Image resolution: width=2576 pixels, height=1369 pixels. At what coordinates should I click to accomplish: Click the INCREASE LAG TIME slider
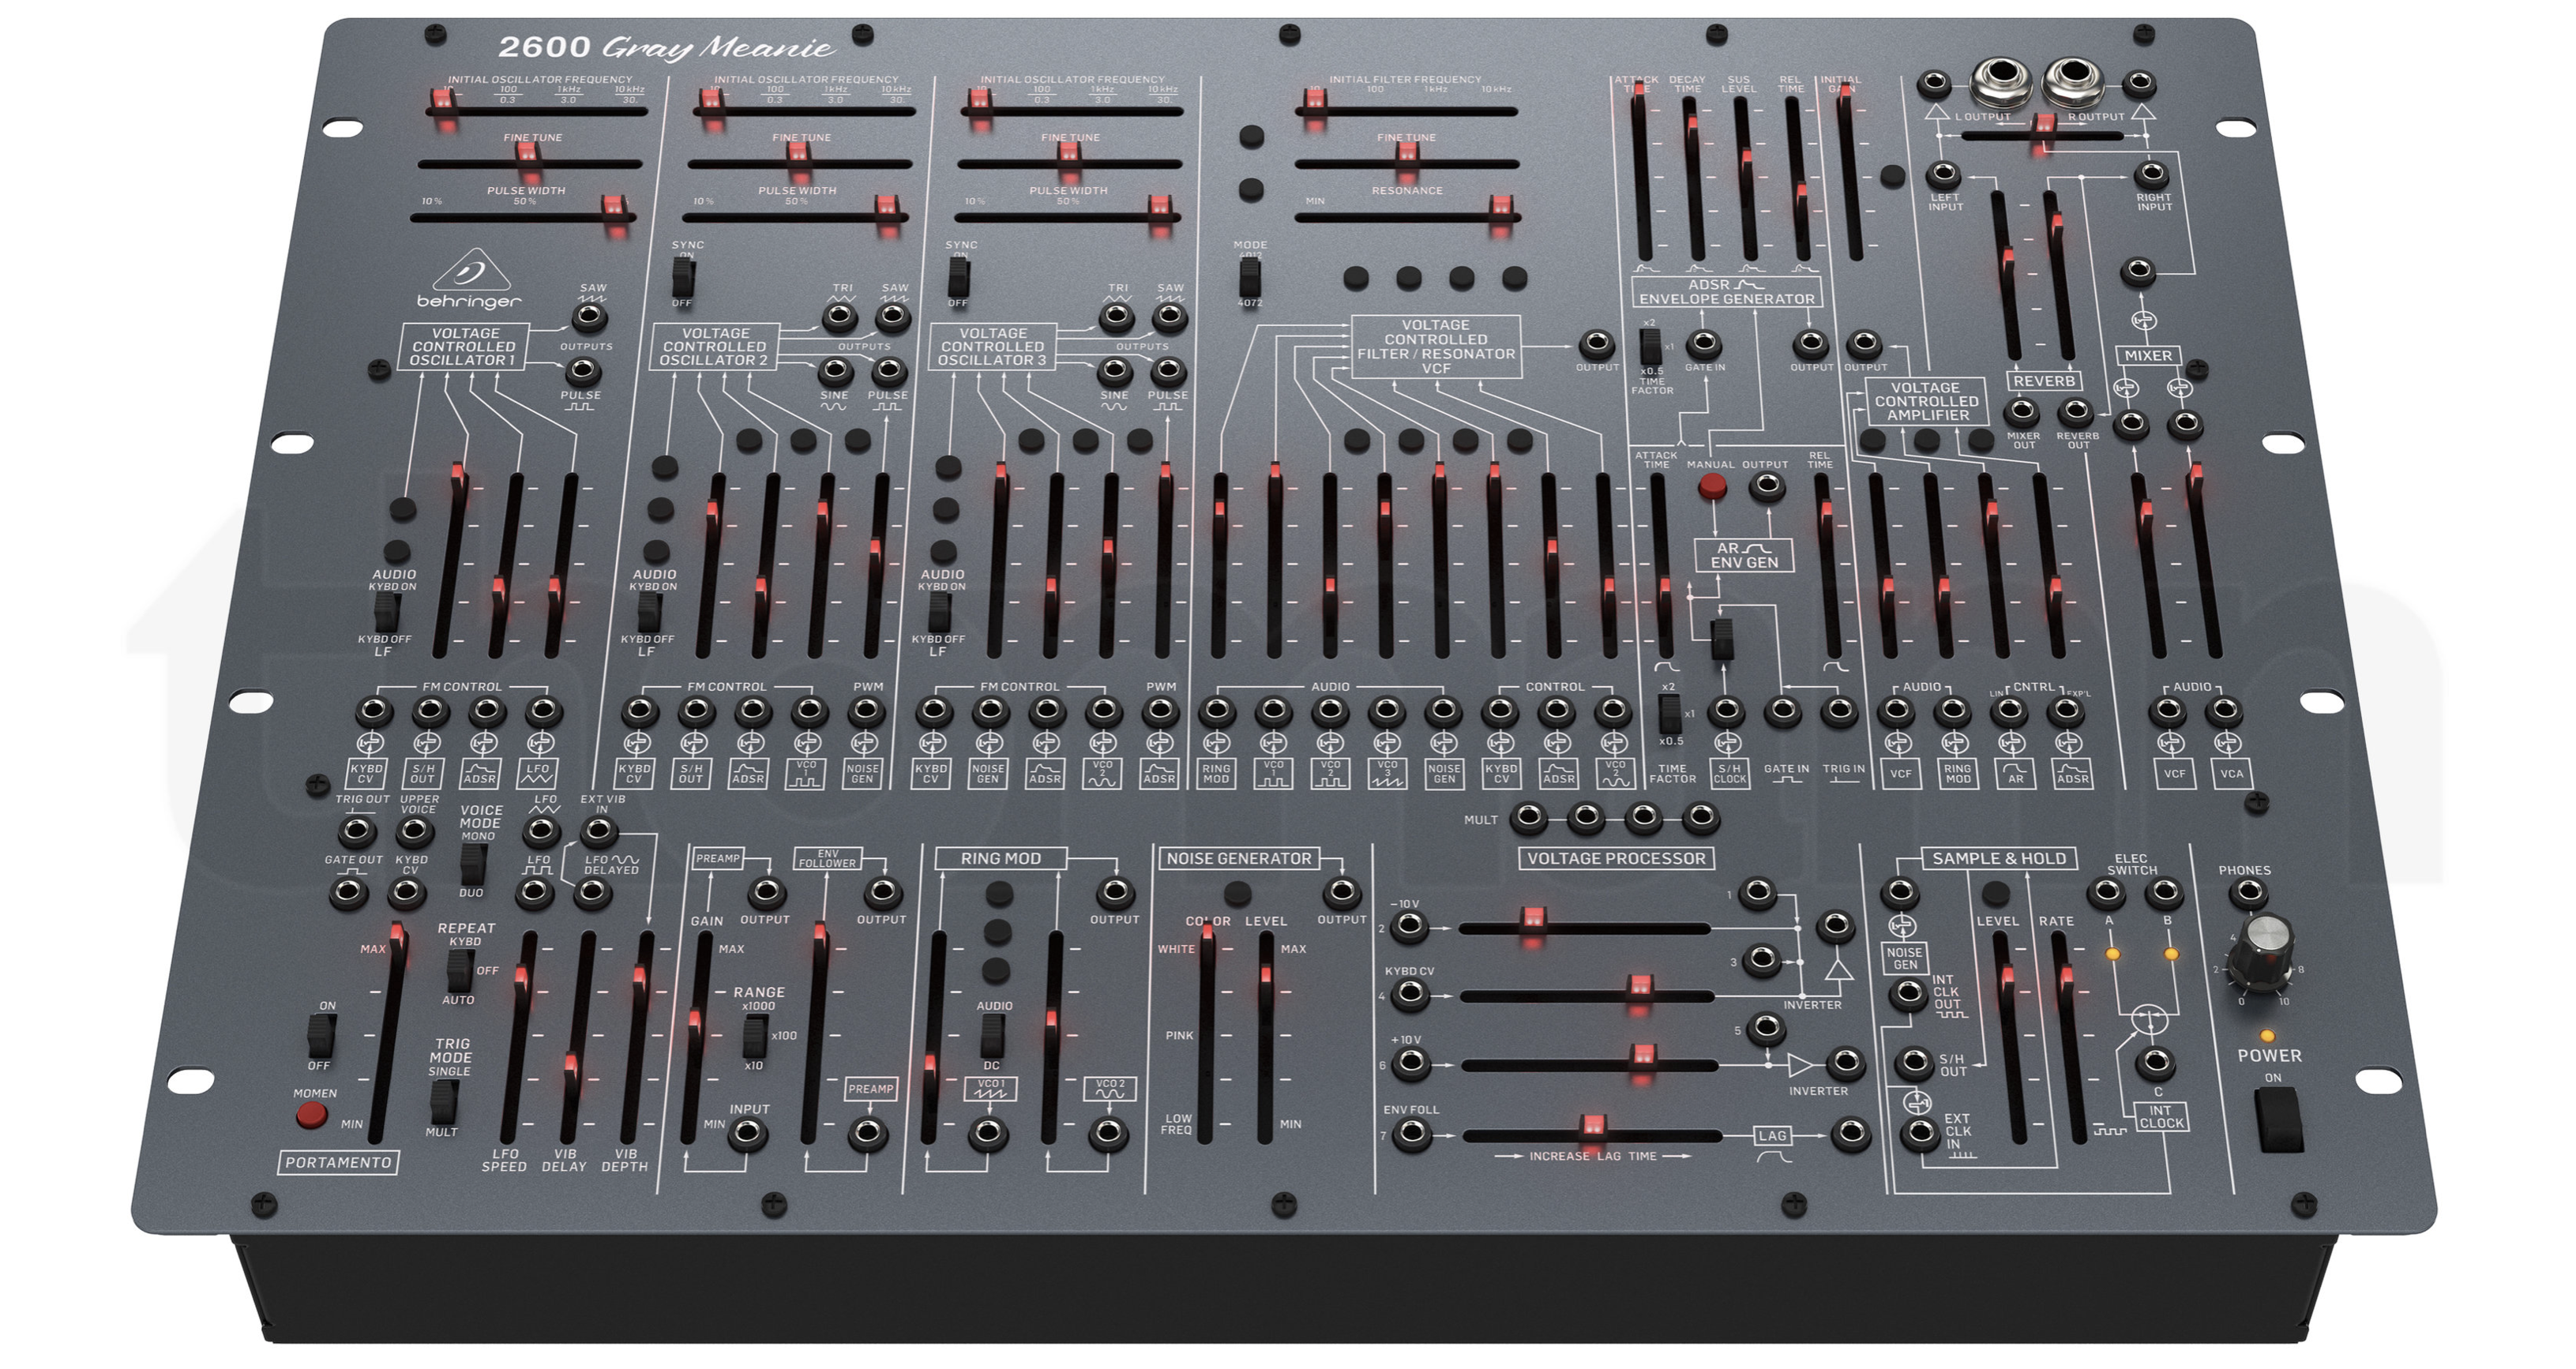[x=1593, y=1135]
